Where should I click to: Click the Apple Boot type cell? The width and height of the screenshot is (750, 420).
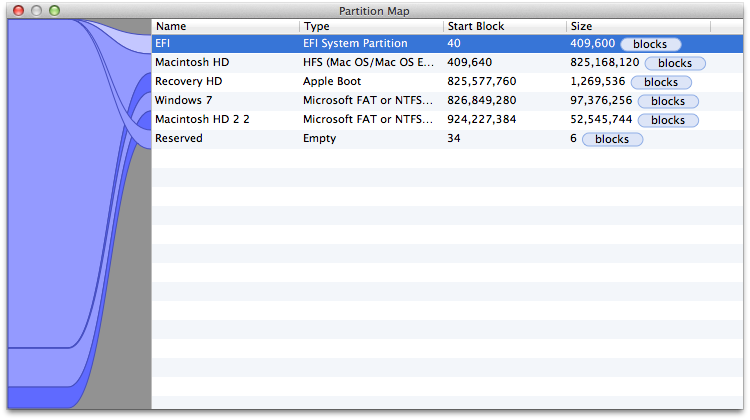332,81
